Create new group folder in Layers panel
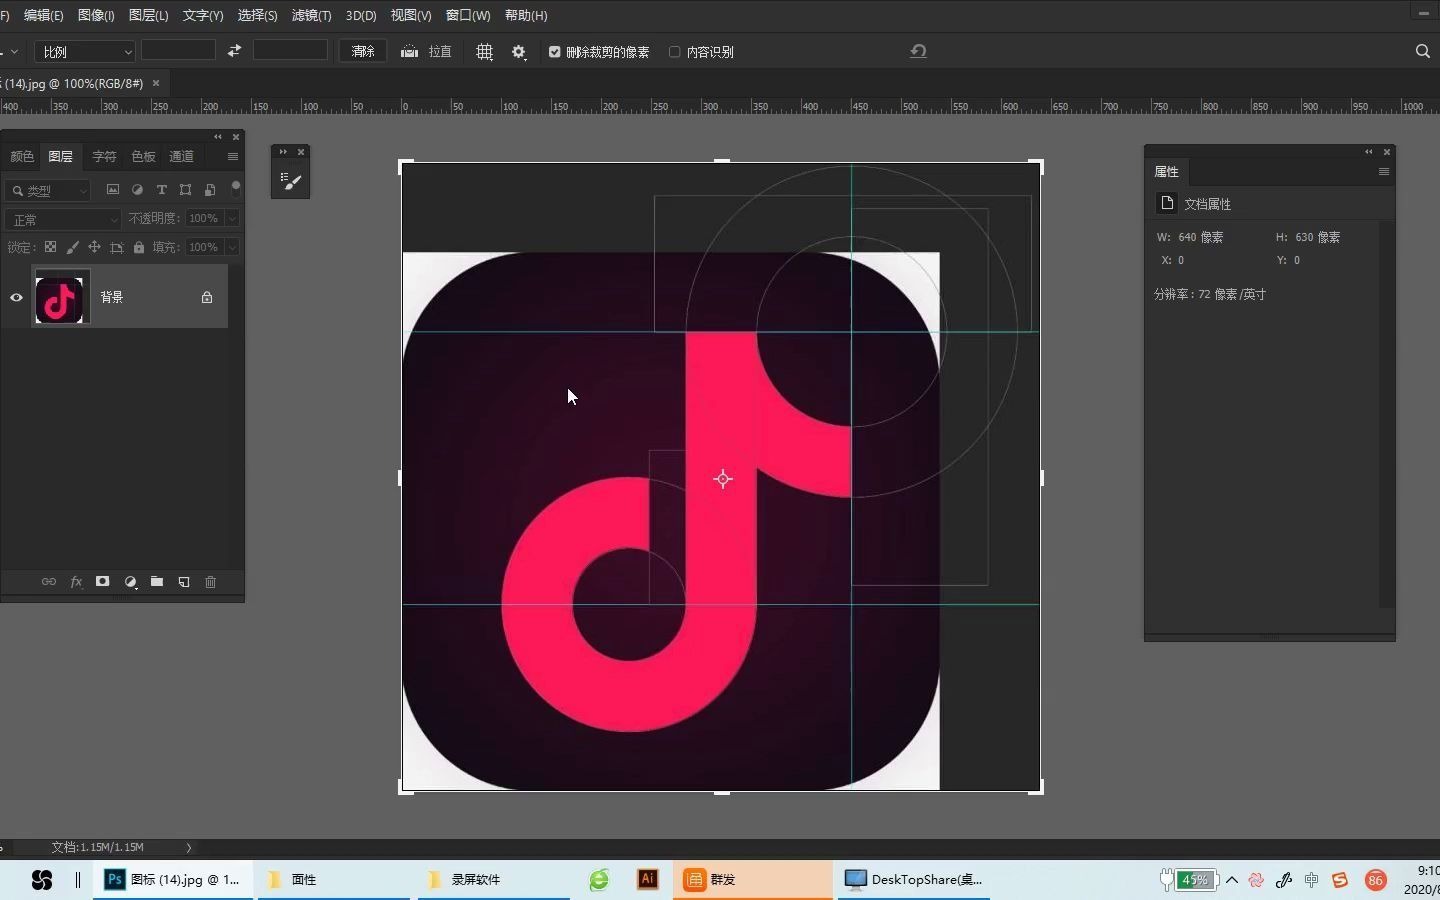The height and width of the screenshot is (900, 1440). (x=157, y=582)
